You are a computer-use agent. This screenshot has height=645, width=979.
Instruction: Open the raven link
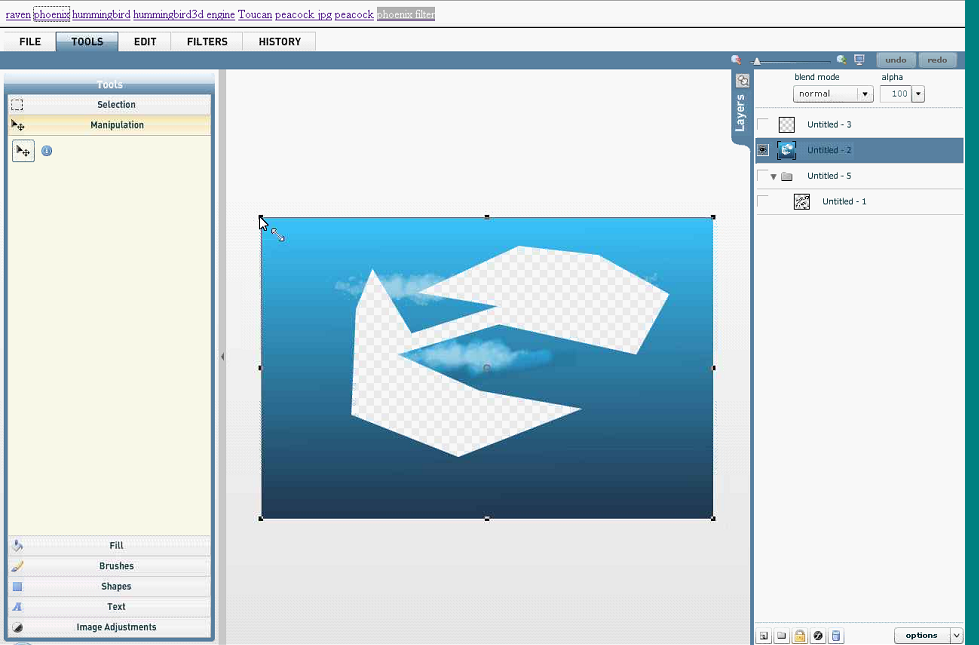(18, 14)
